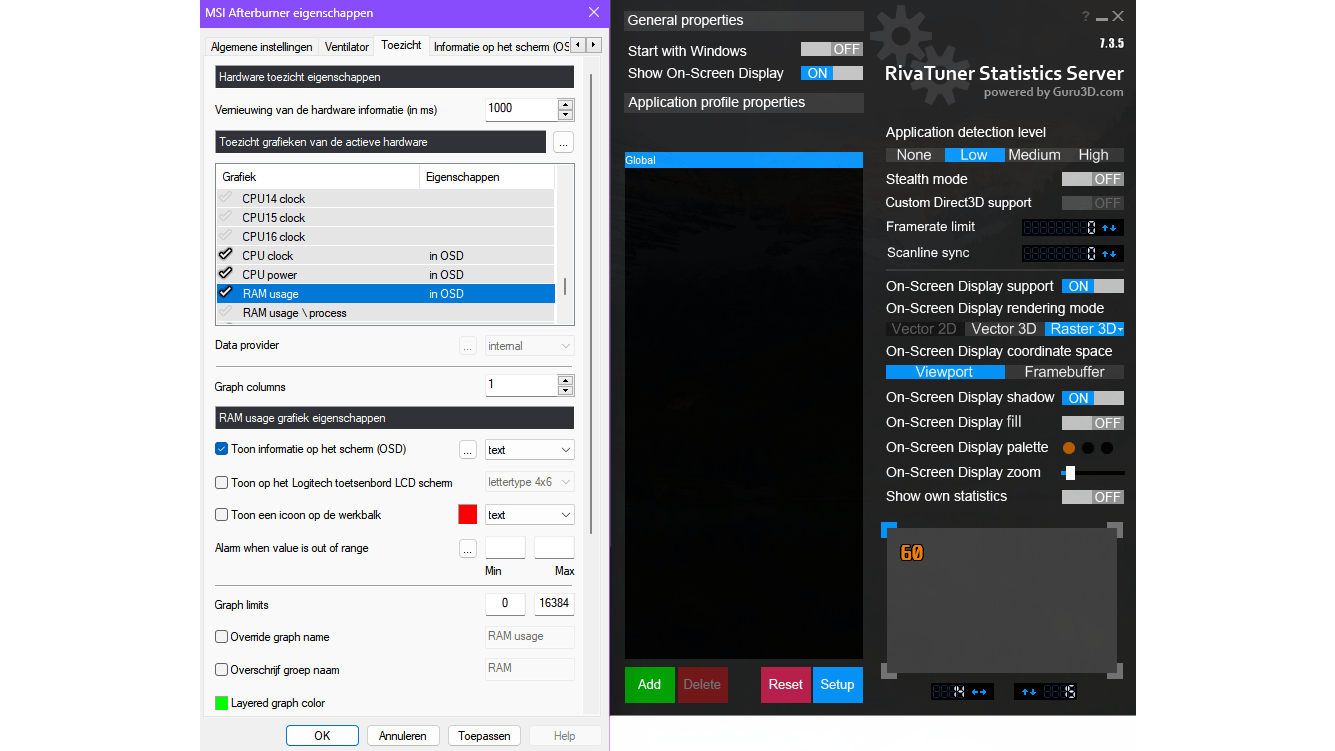Screen dimensions: 1335x751
Task: Toggle the checkmark icon for CPU power
Action: [225, 274]
